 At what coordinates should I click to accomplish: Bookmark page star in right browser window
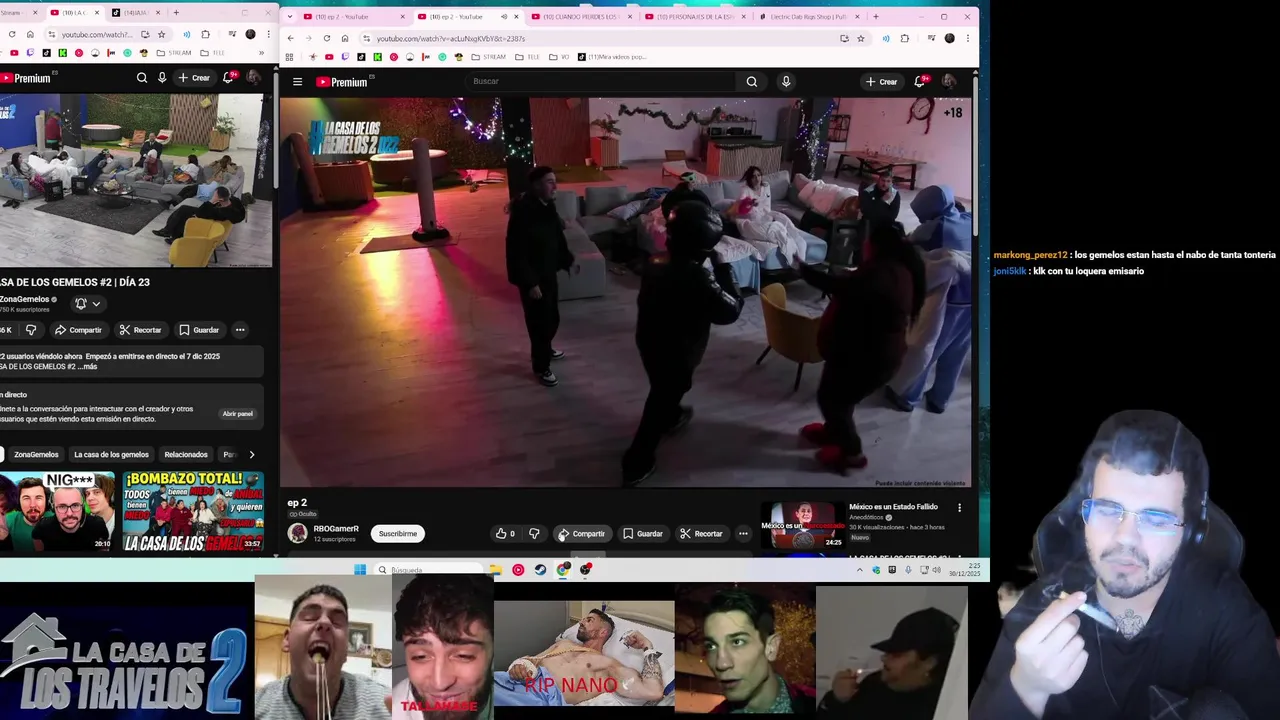[861, 38]
